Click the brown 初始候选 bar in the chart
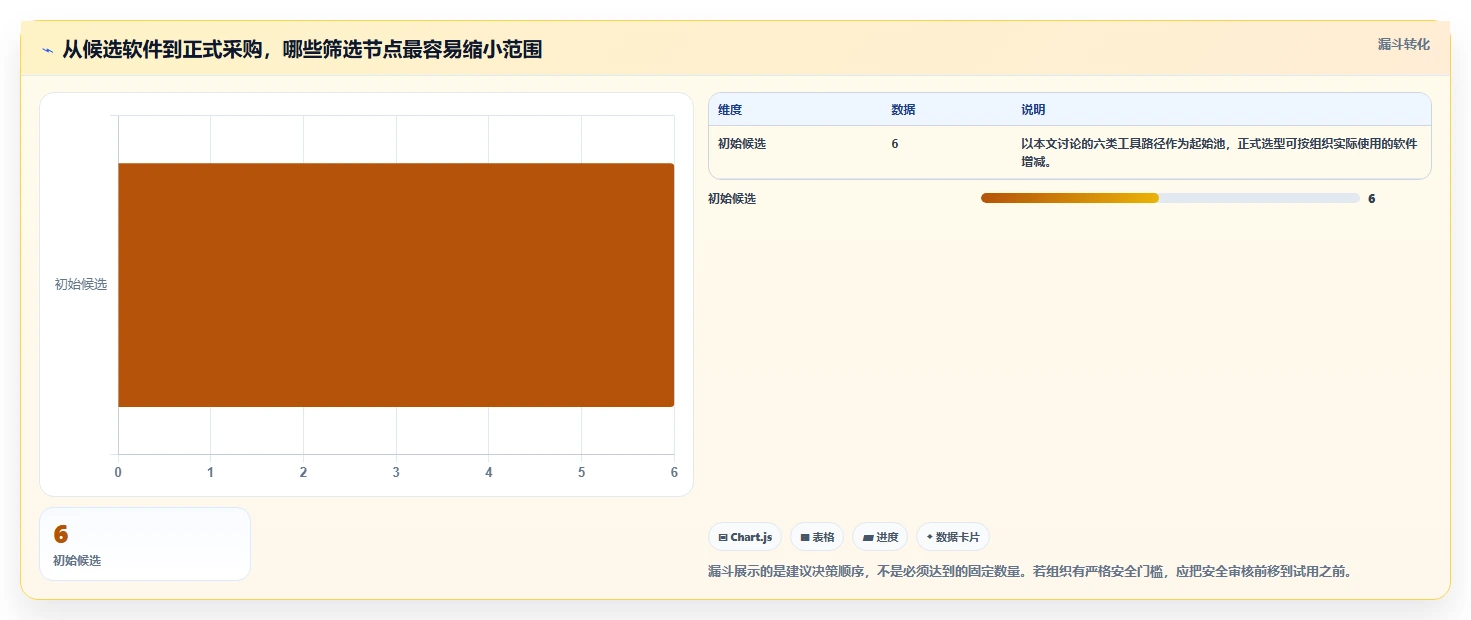1471x620 pixels. 396,285
